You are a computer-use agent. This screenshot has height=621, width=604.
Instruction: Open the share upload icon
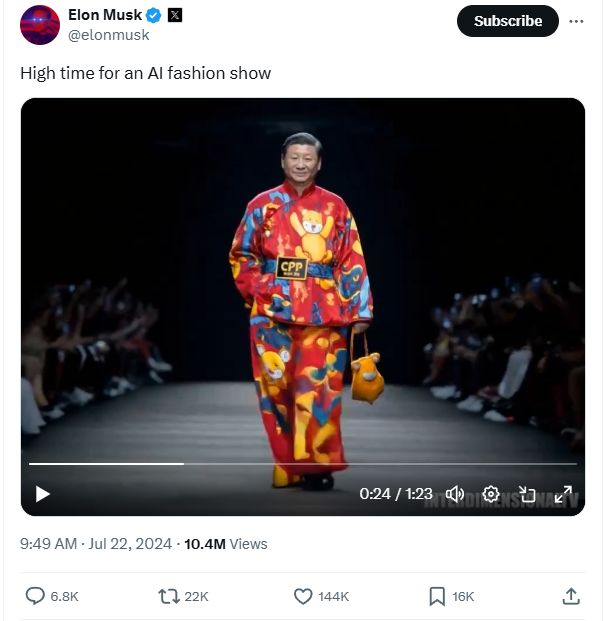point(571,596)
